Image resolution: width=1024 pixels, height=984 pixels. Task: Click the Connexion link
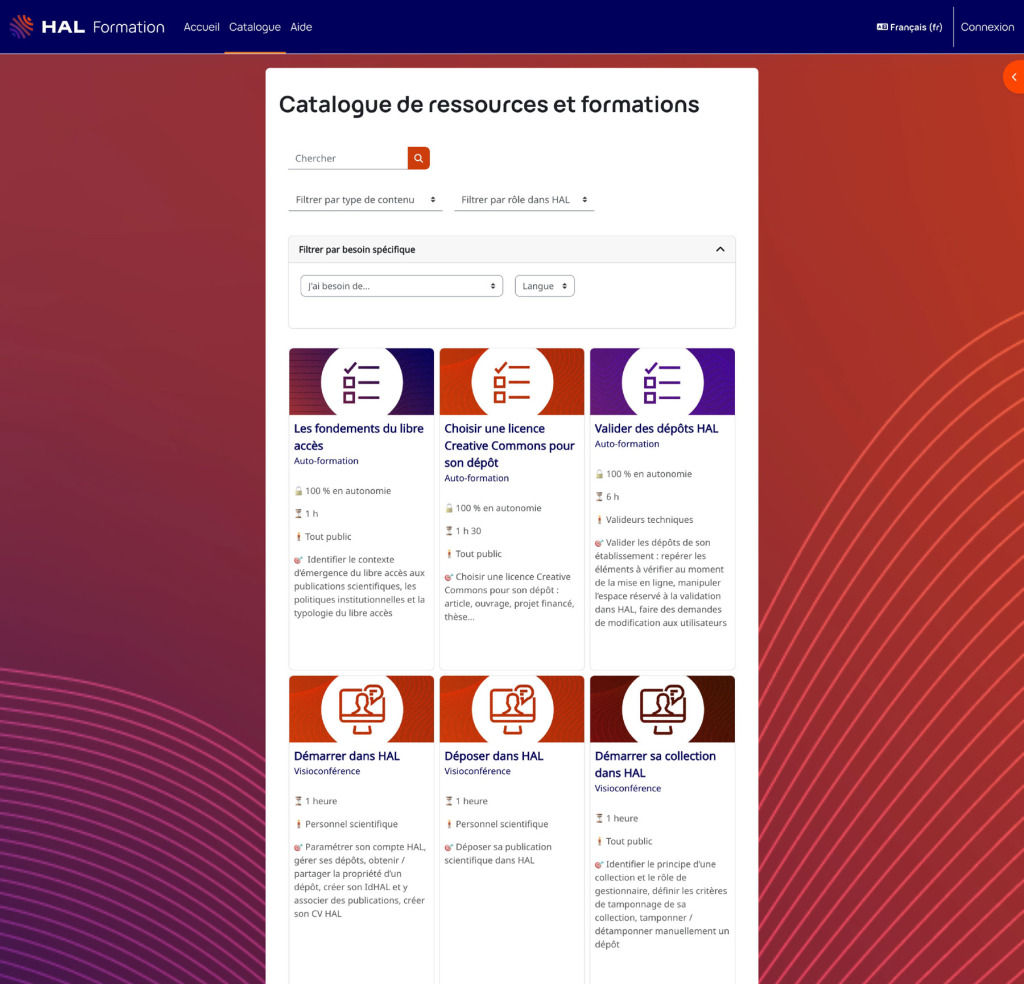pyautogui.click(x=987, y=27)
